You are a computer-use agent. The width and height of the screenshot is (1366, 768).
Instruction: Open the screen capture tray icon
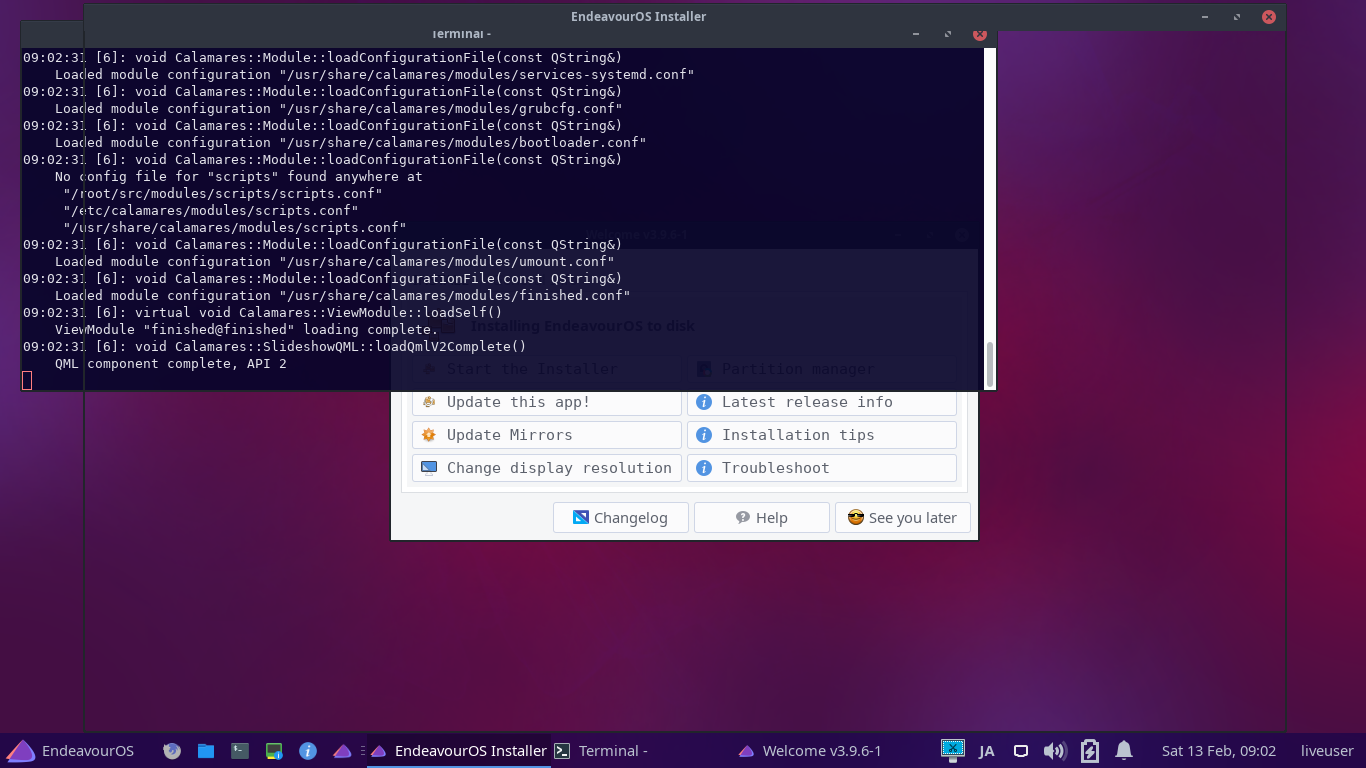(x=953, y=750)
